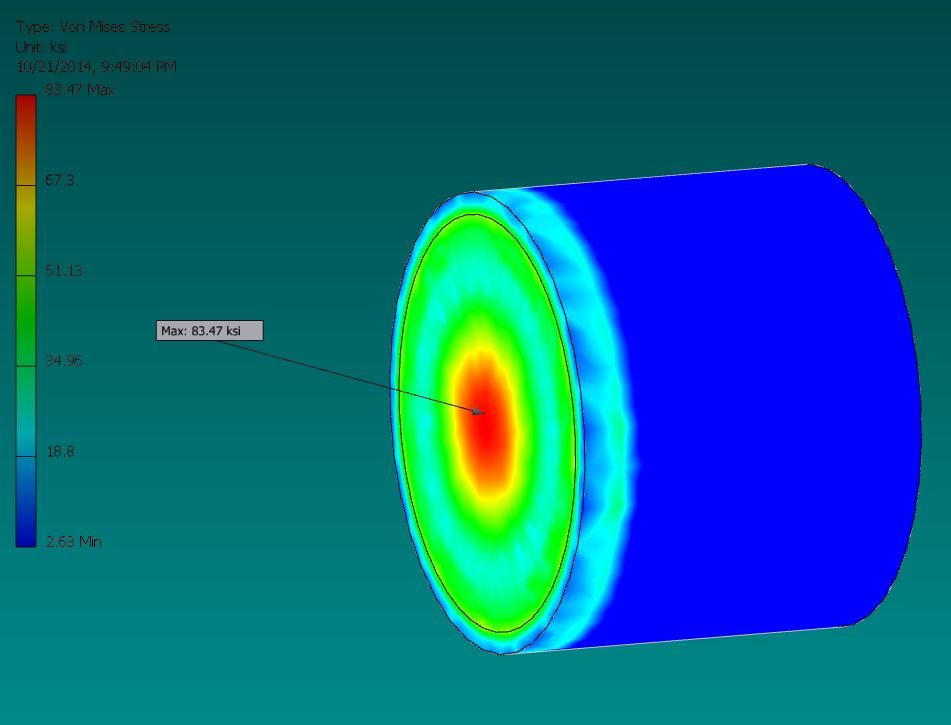Click the '18.8' legend value
Viewport: 951px width, 725px height.
61,451
